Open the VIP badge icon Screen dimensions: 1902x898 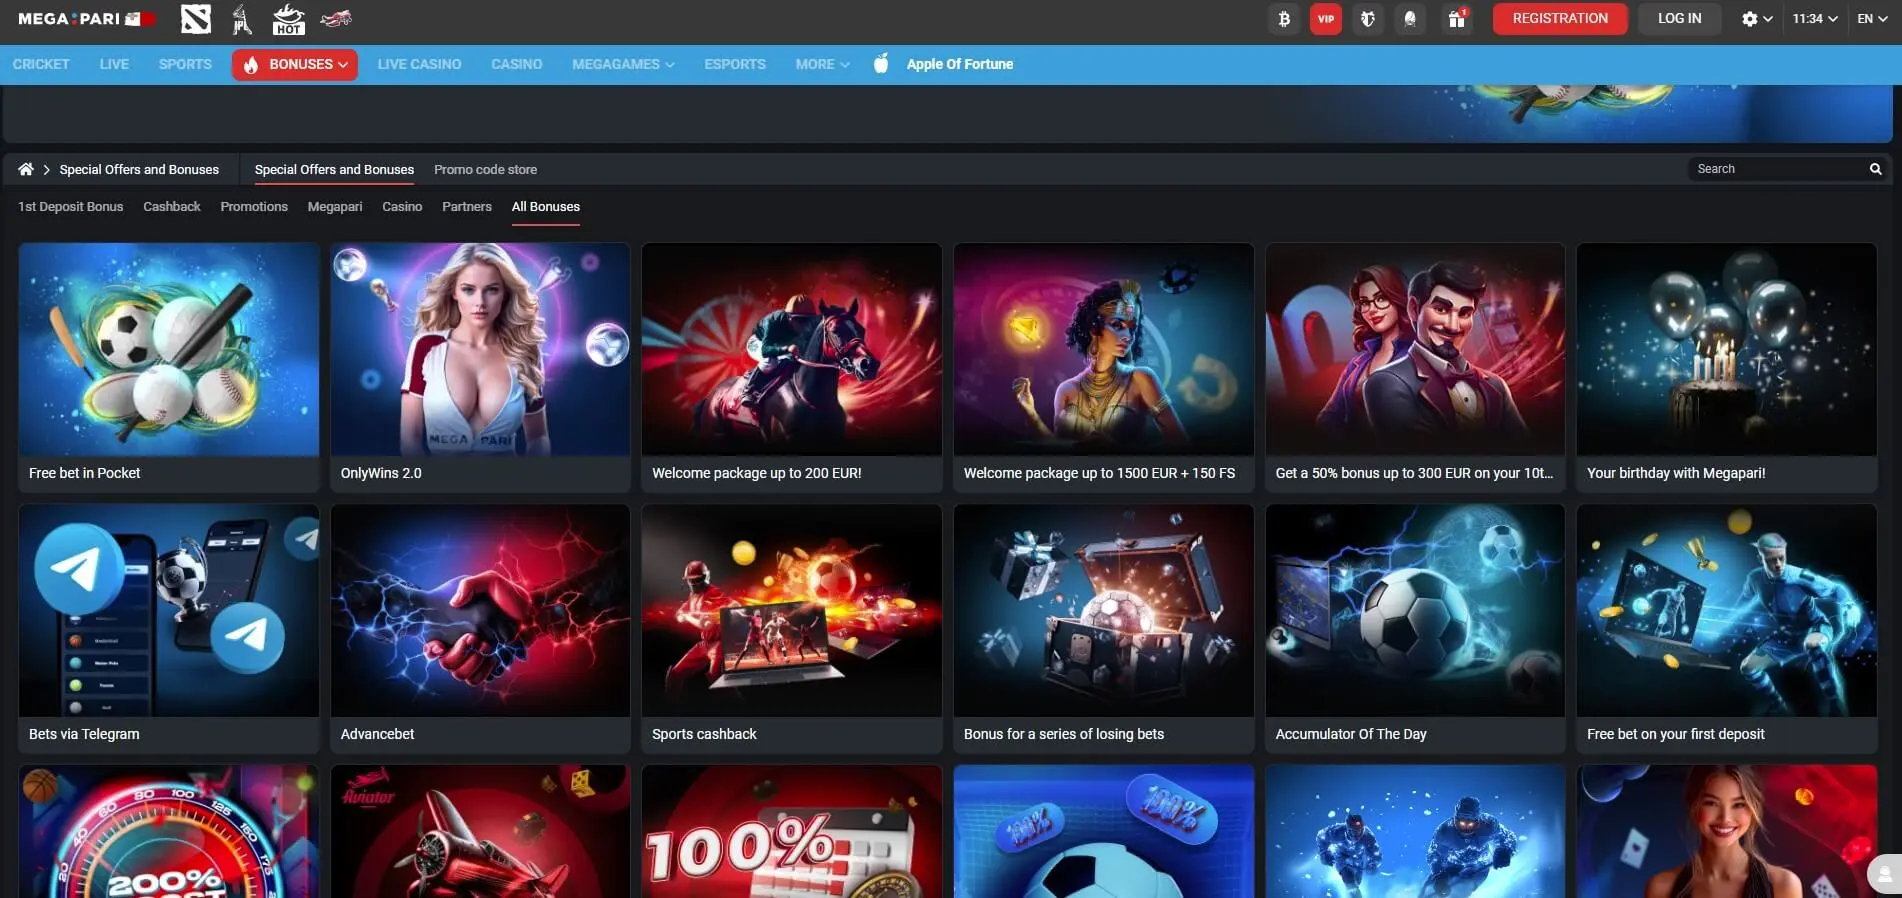pyautogui.click(x=1325, y=19)
